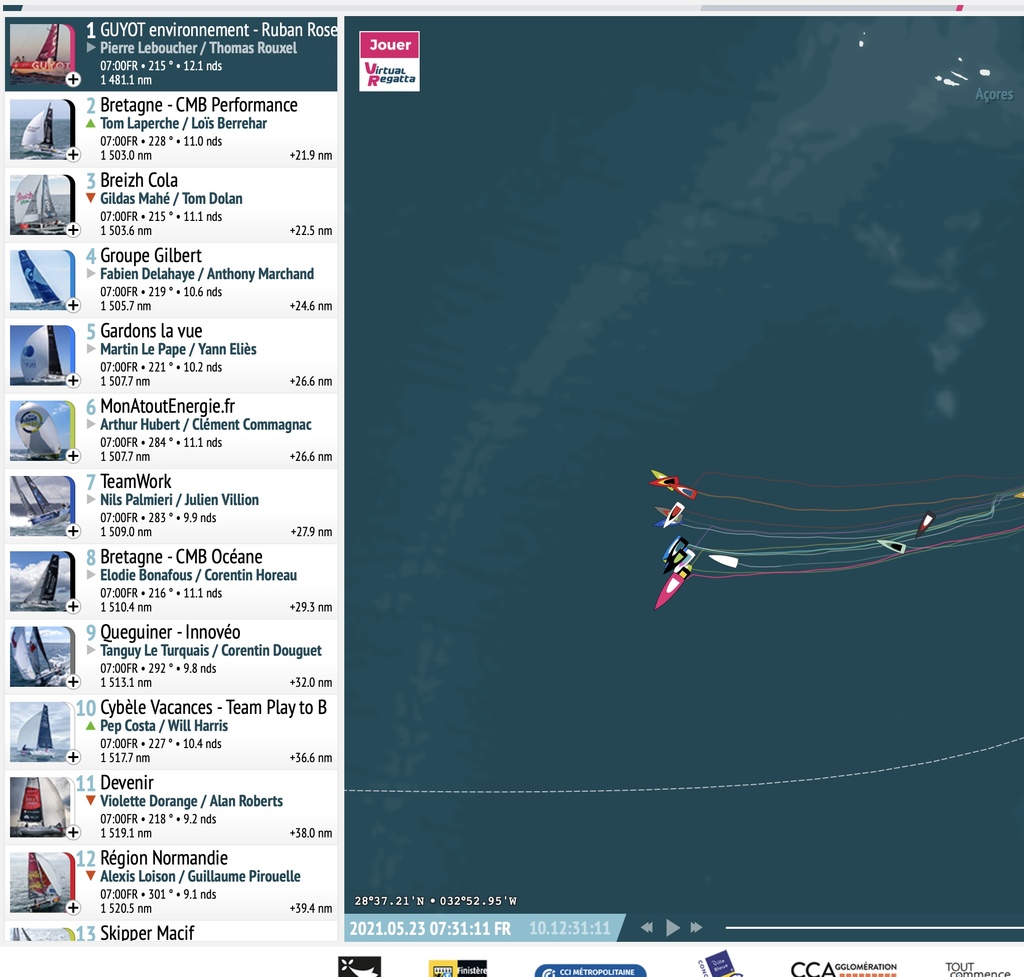Screen dimensions: 1024x977
Task: Select the 'TeamWork' team name
Action: pyautogui.click(x=136, y=481)
